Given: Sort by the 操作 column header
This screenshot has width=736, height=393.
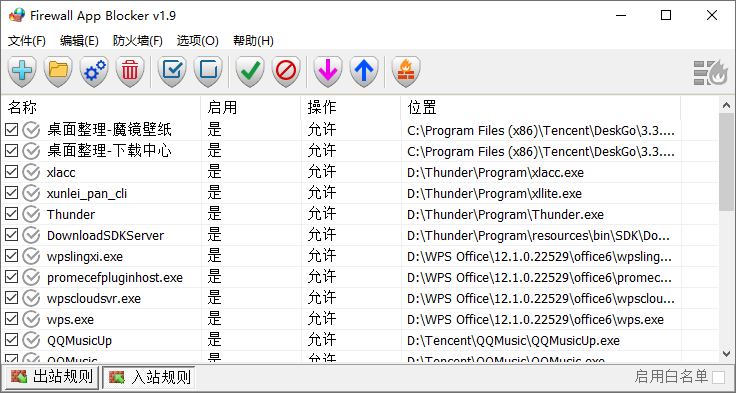Looking at the screenshot, I should point(351,108).
